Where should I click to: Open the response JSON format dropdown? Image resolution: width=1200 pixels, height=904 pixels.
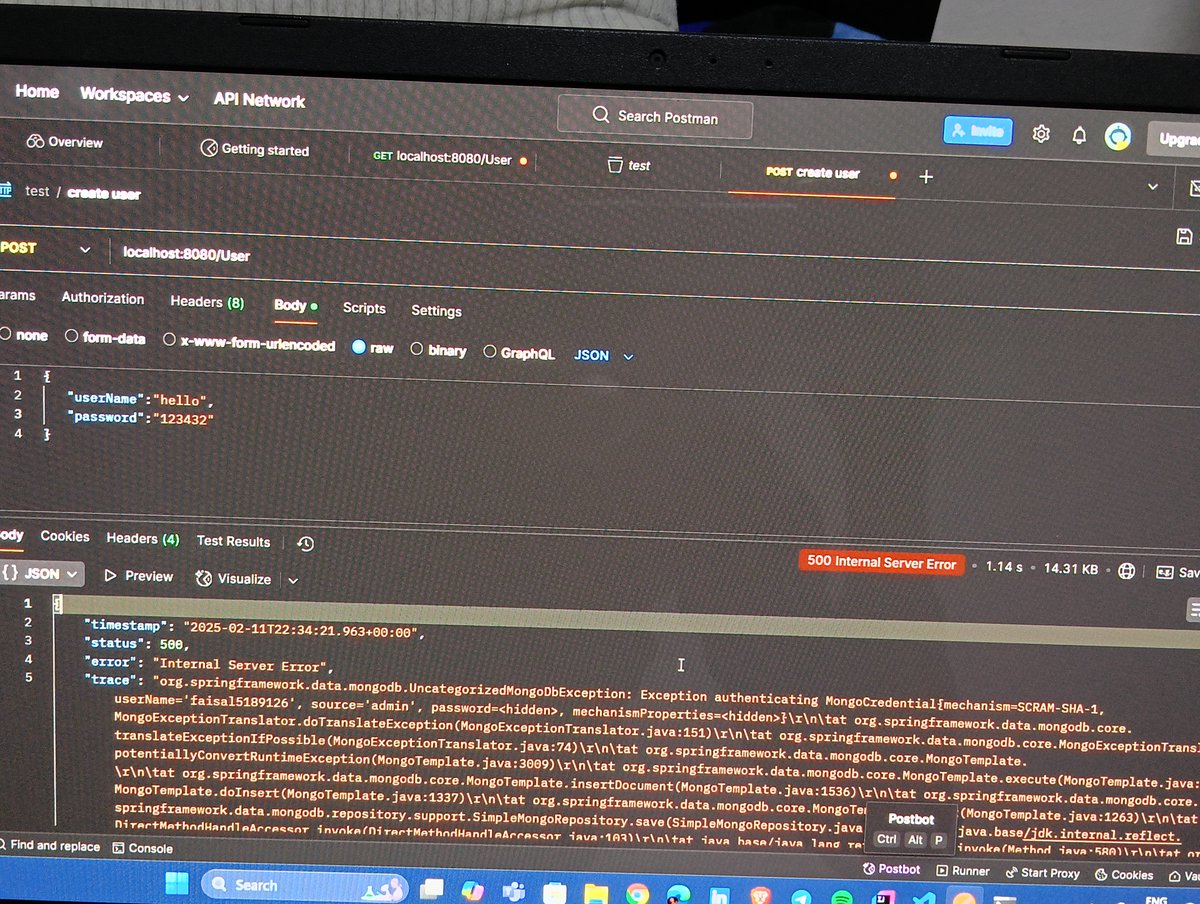pyautogui.click(x=42, y=574)
